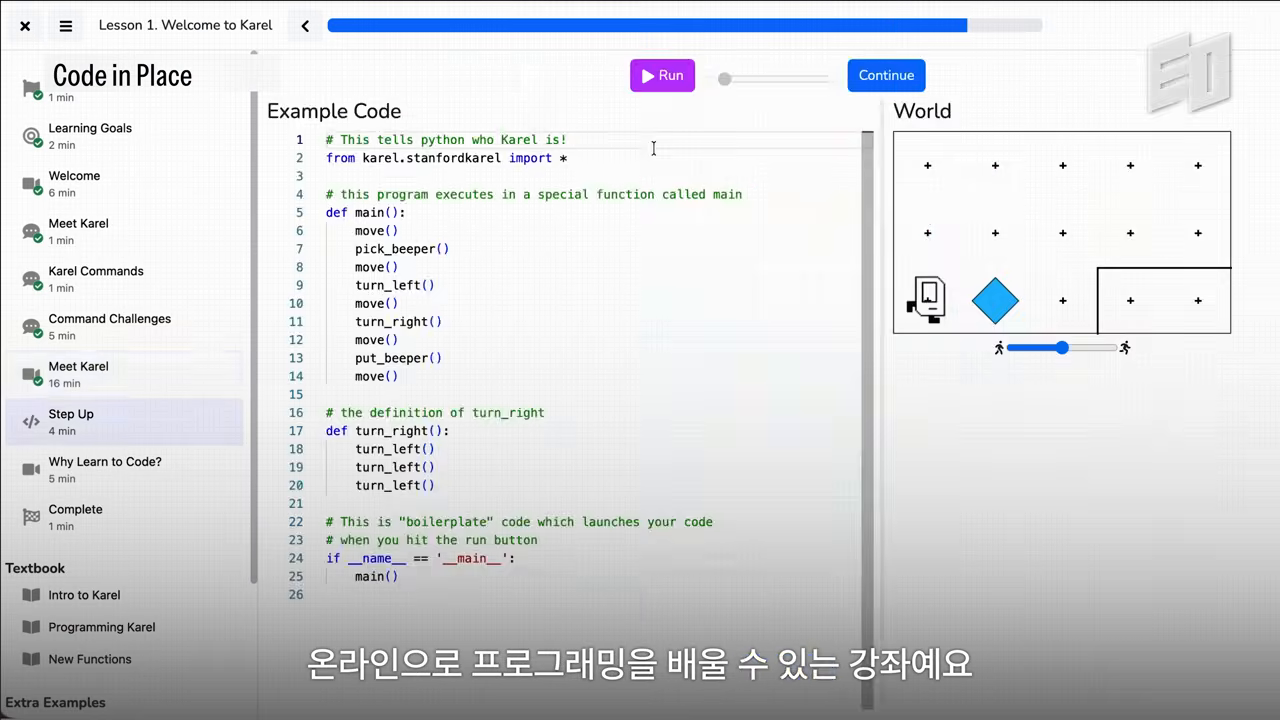
Task: Click line number 26 in the editor gutter
Action: (x=295, y=595)
